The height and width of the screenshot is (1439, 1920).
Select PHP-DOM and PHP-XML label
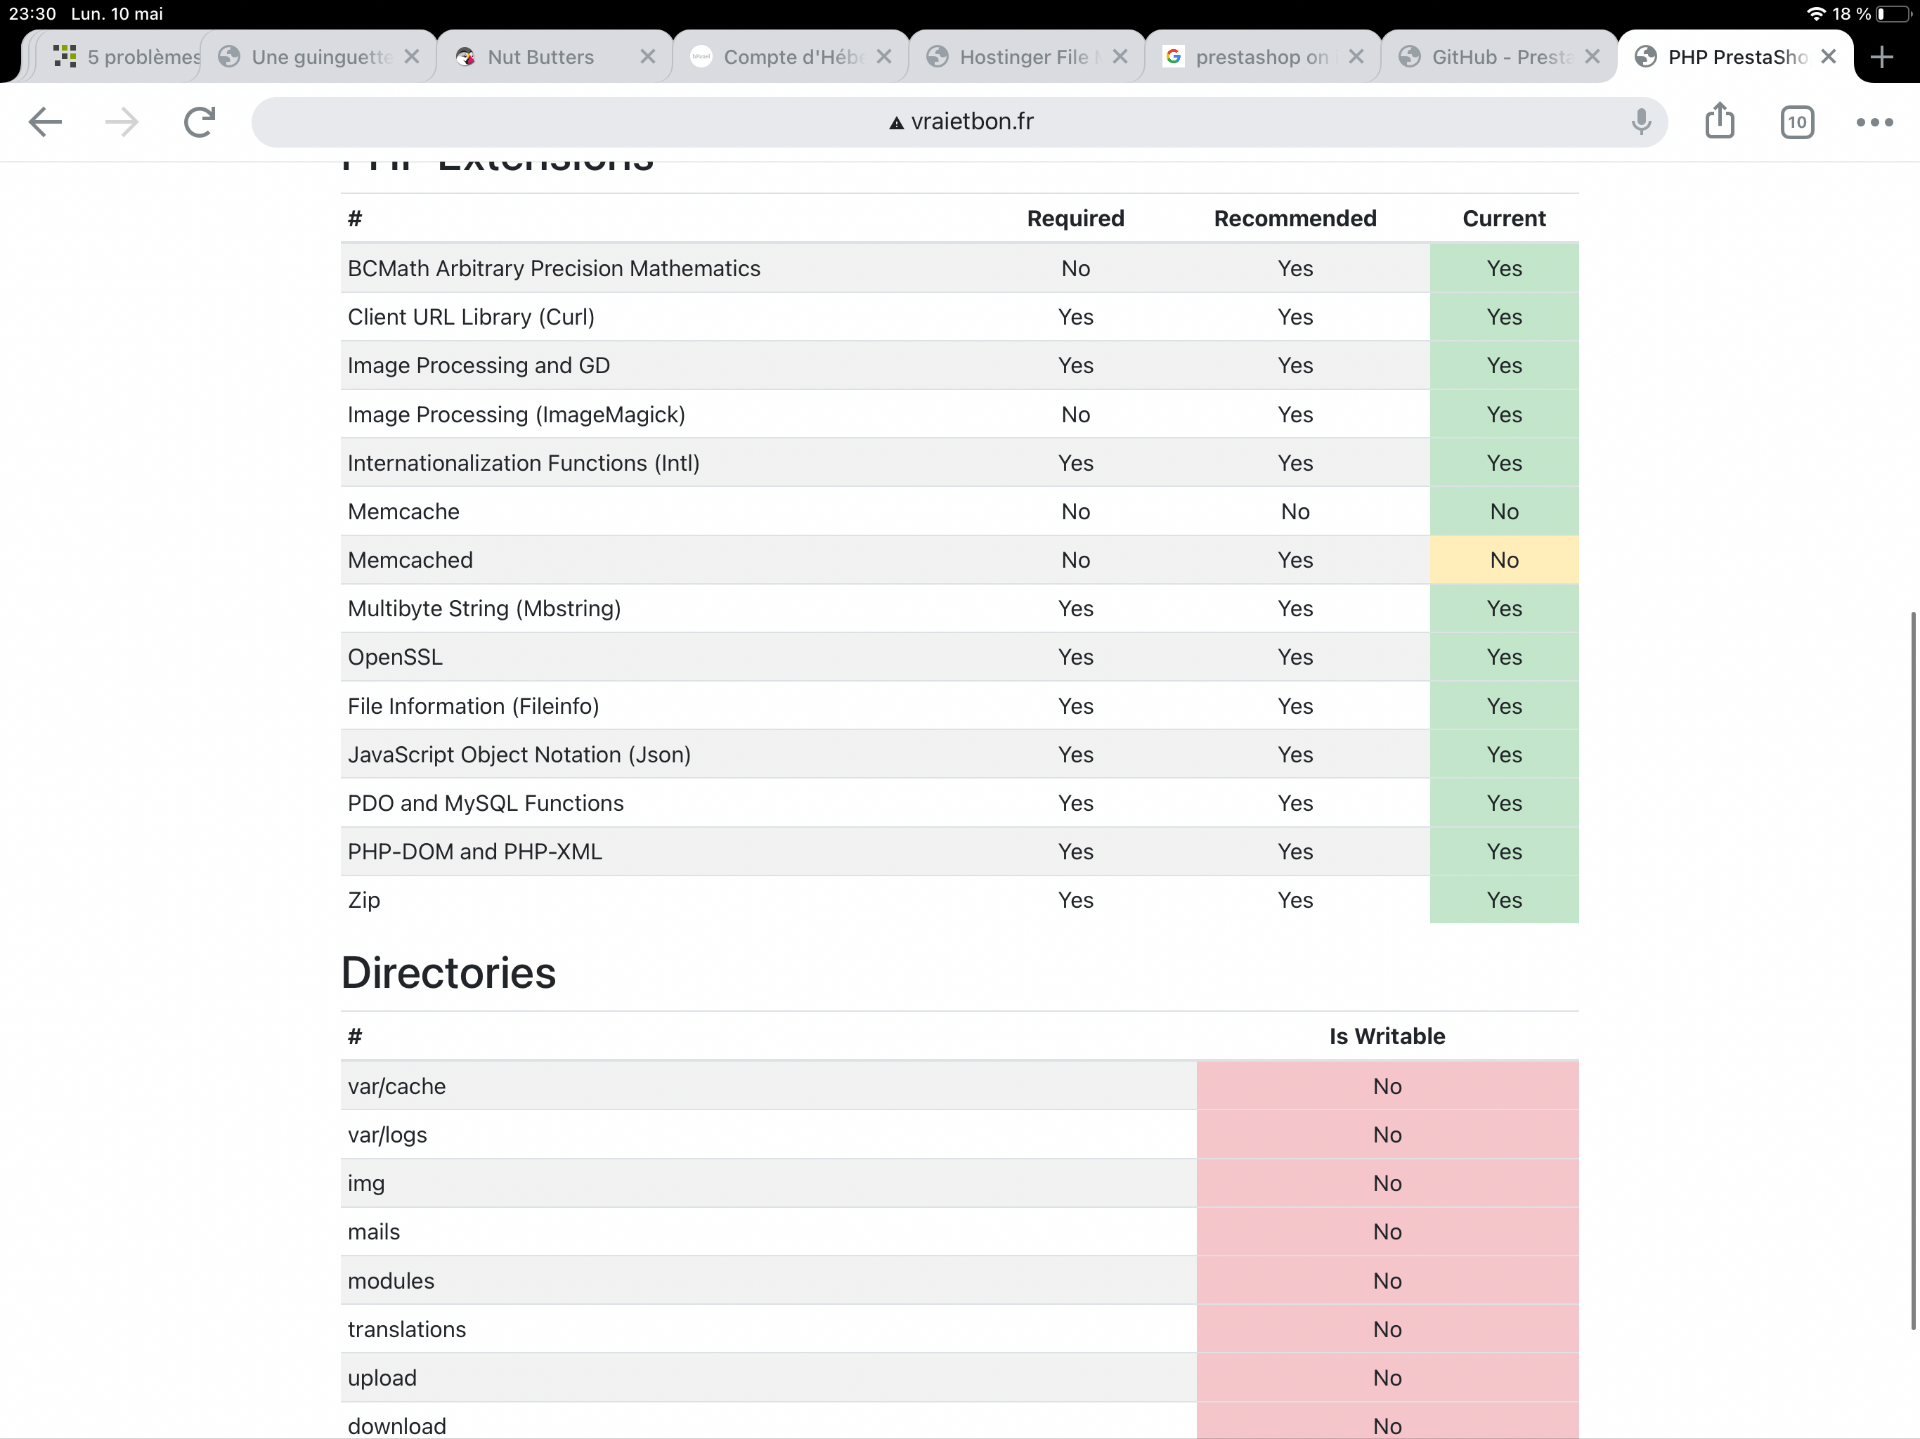pos(475,851)
